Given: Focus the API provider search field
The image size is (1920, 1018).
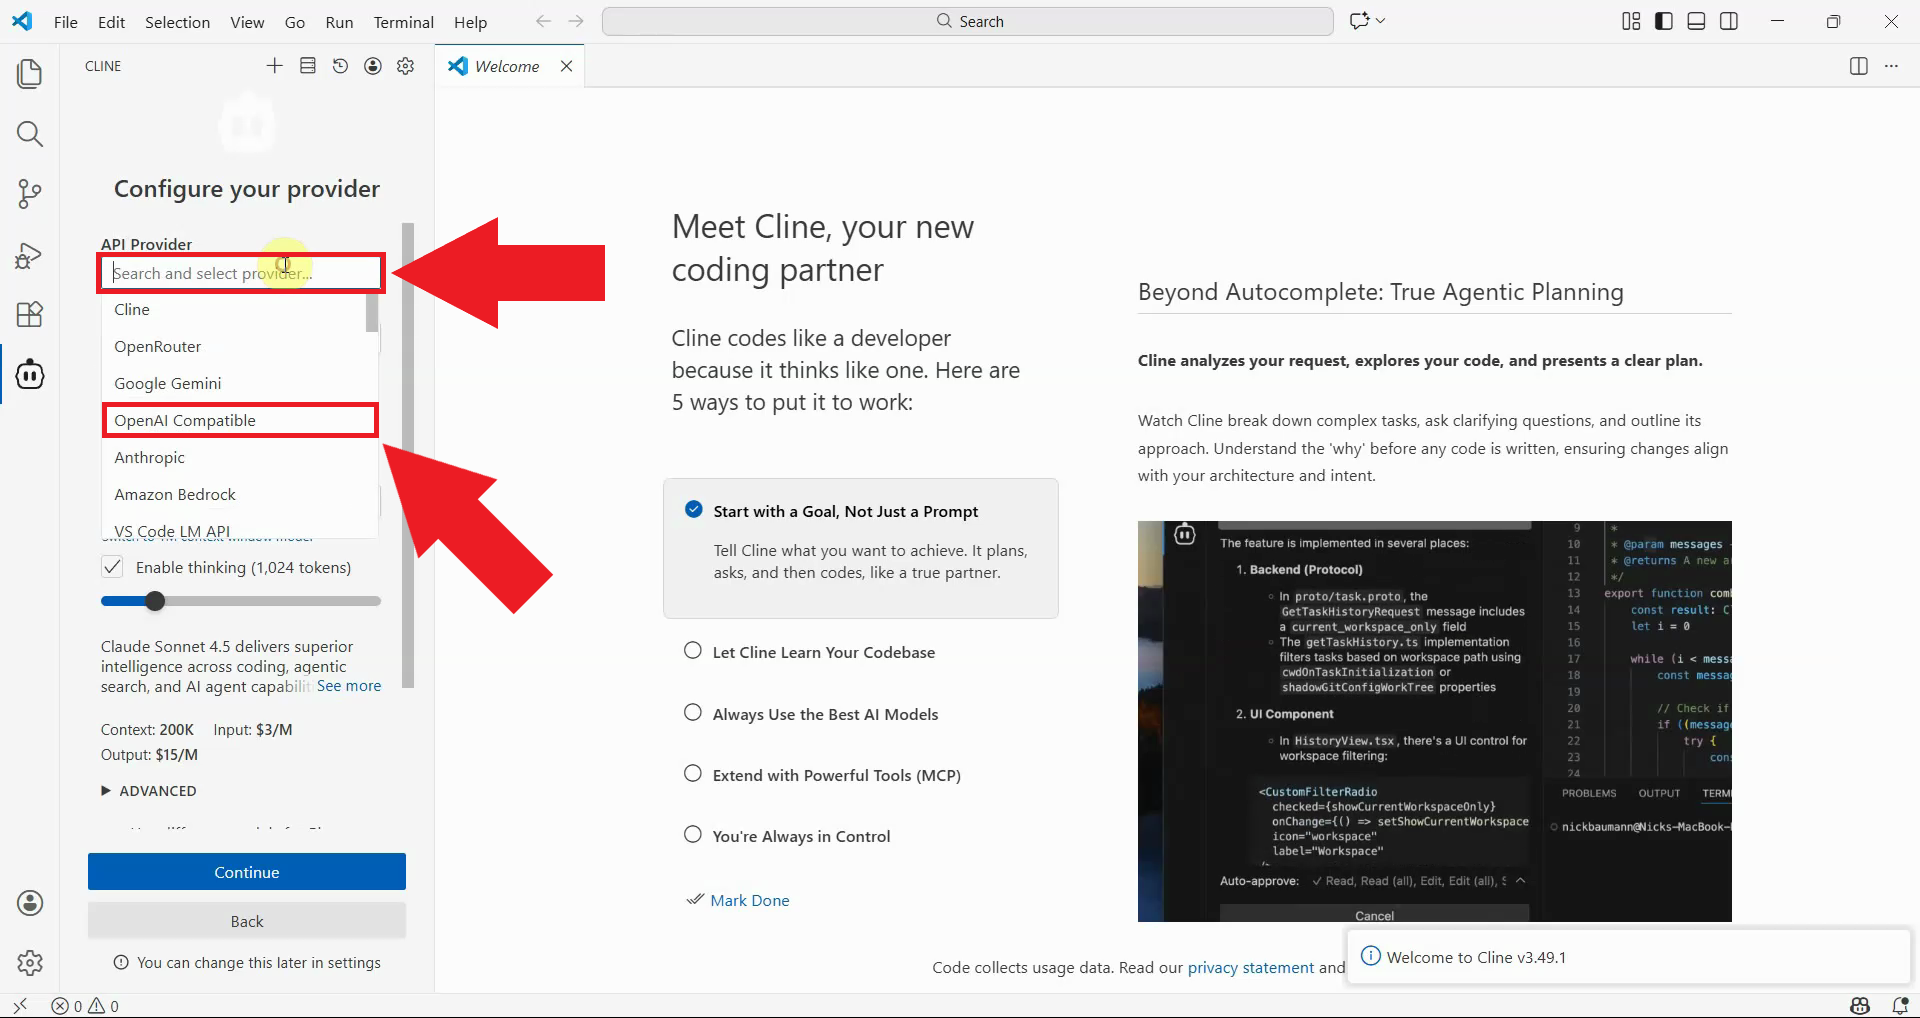Looking at the screenshot, I should coord(240,273).
